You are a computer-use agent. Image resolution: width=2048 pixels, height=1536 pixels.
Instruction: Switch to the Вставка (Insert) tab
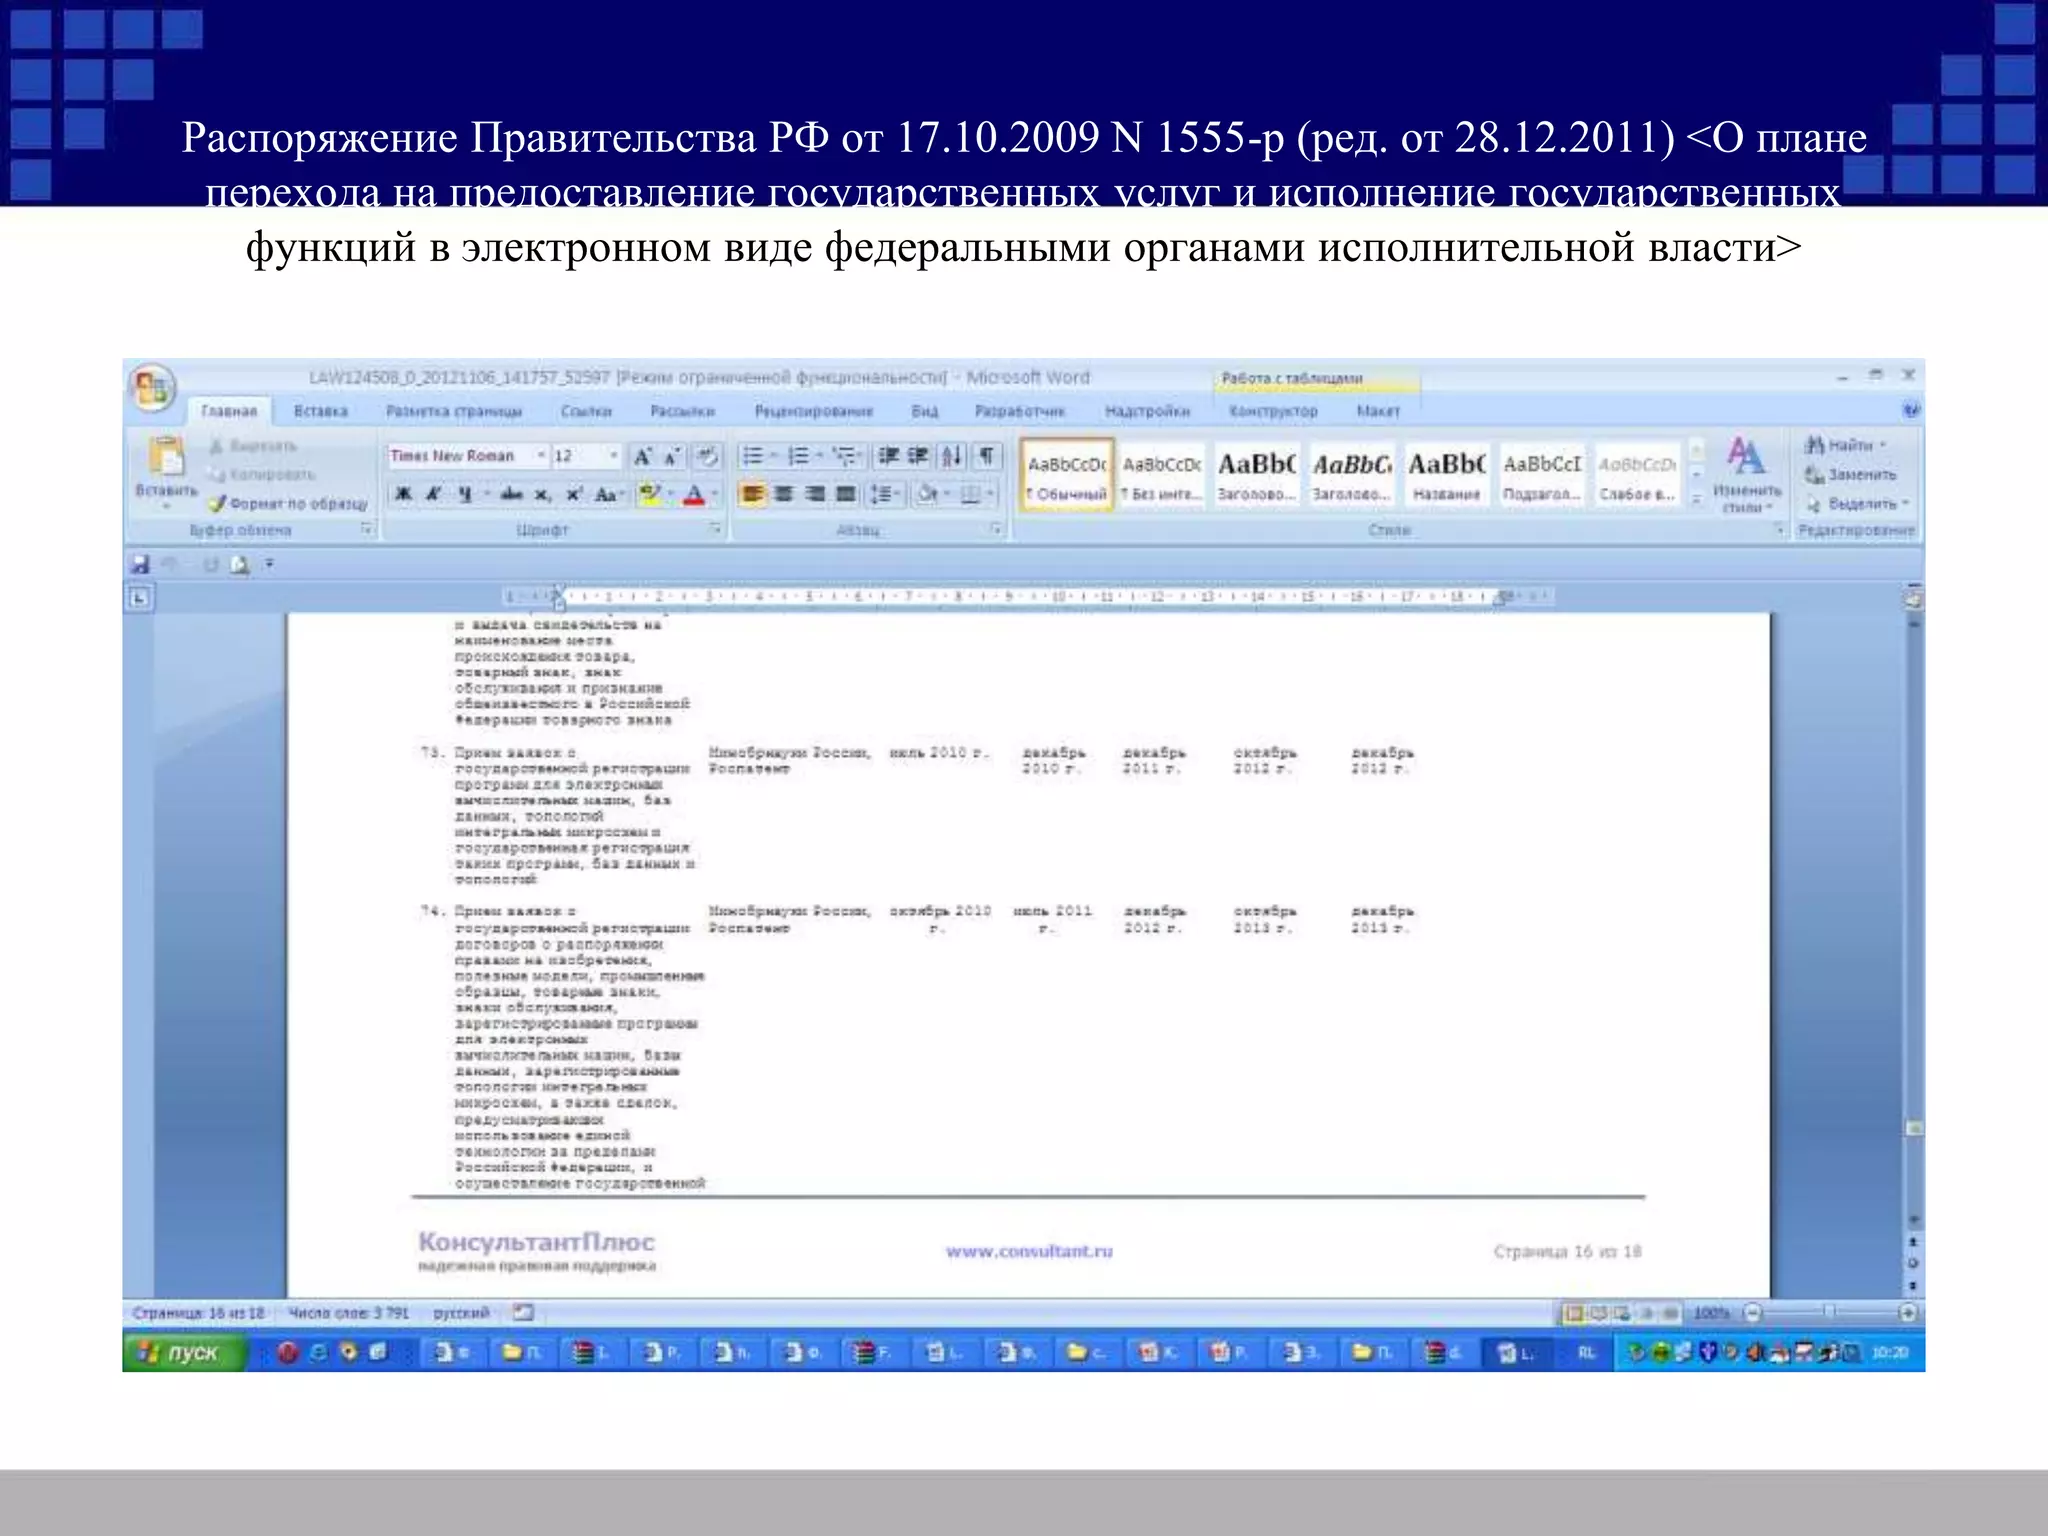(321, 411)
